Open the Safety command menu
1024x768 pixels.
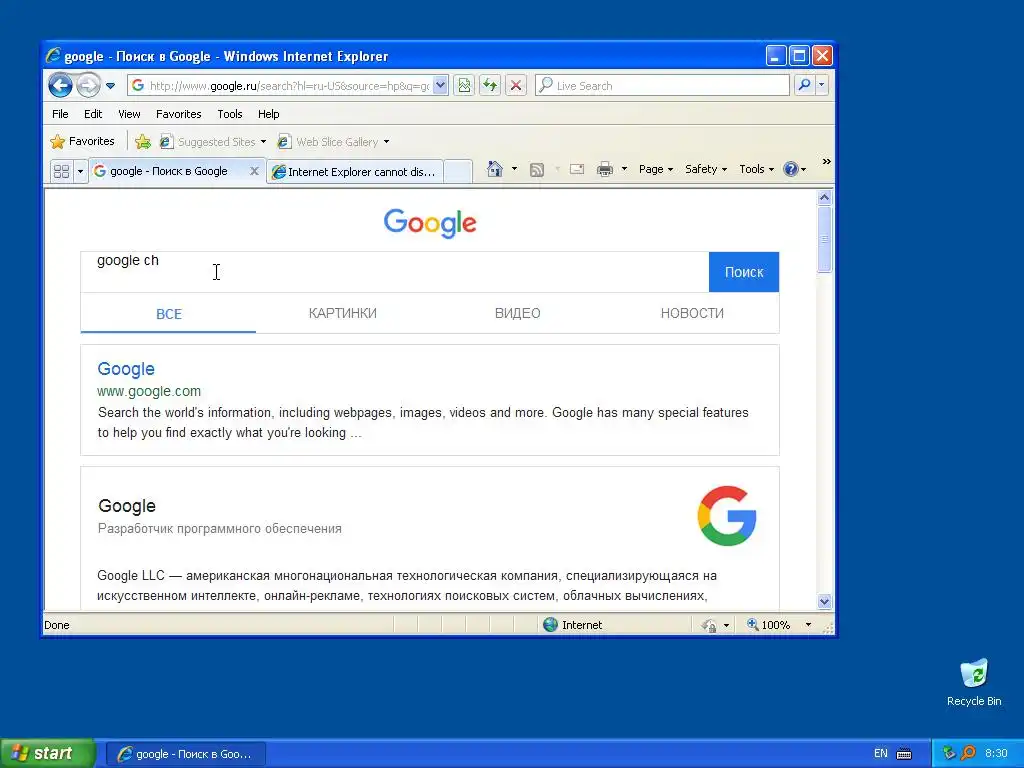coord(706,169)
